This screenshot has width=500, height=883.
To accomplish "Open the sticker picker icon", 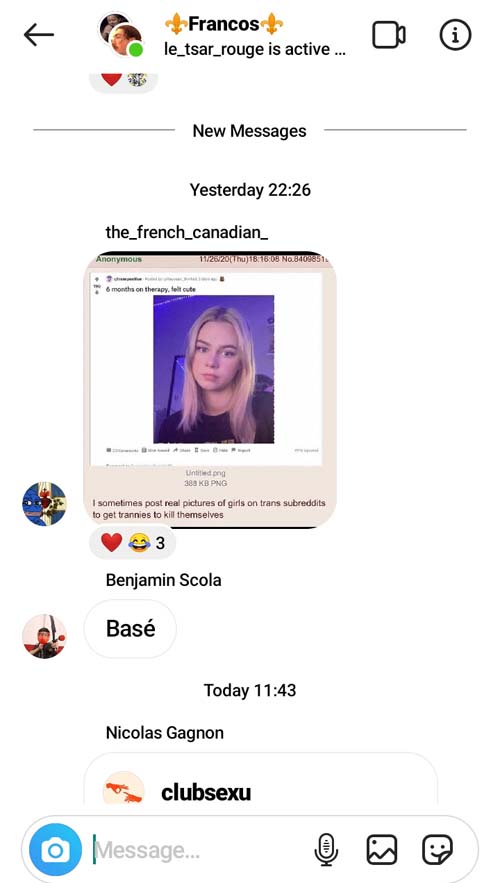I will click(438, 849).
